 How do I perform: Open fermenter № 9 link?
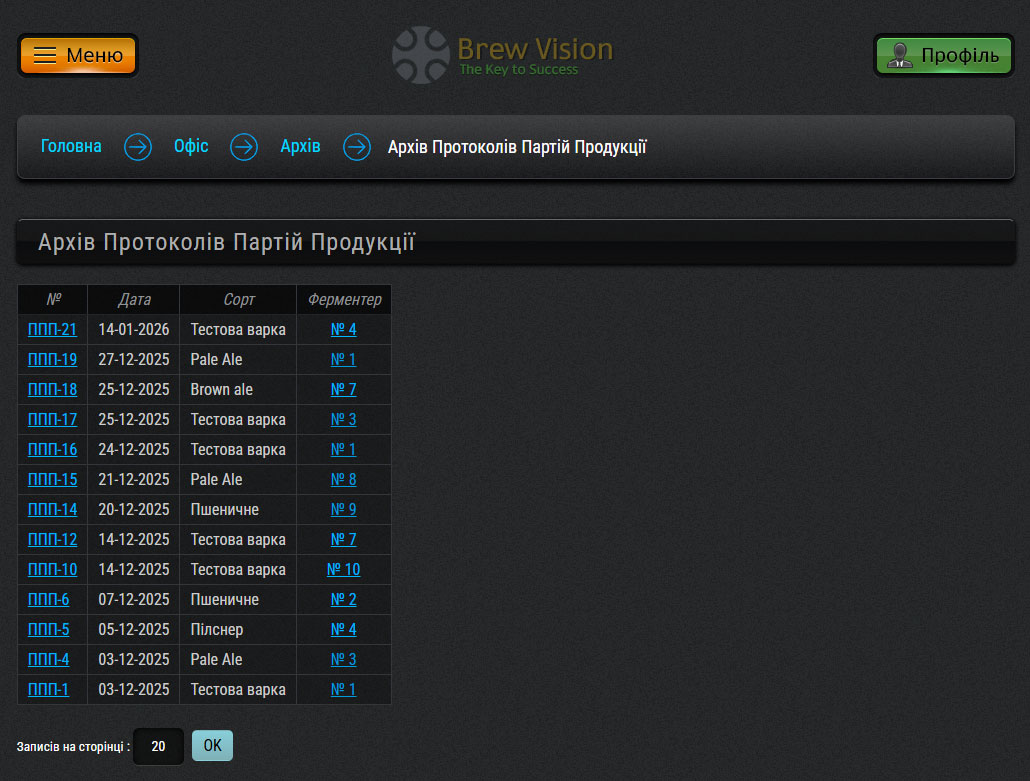pyautogui.click(x=343, y=510)
